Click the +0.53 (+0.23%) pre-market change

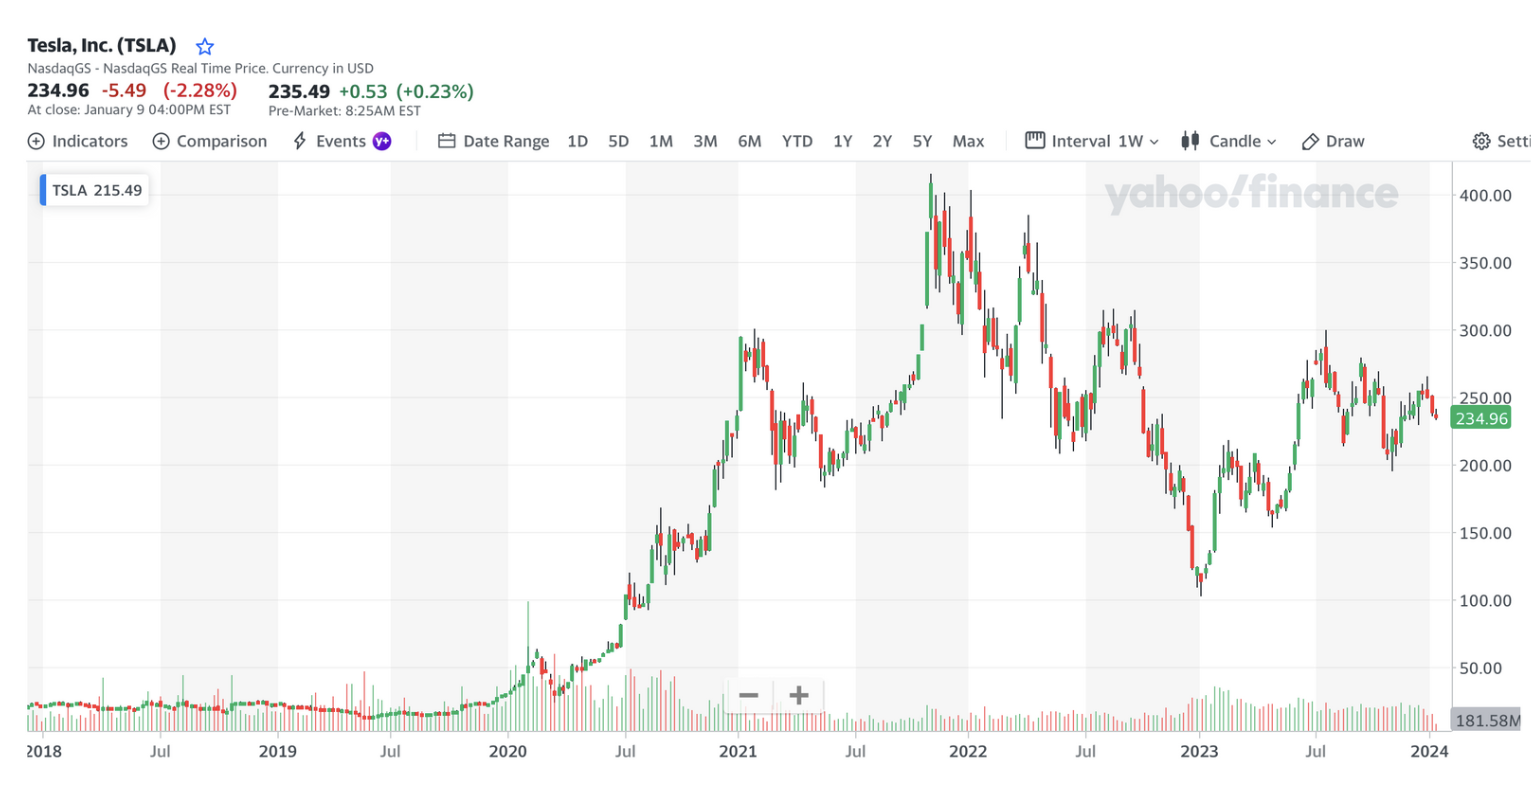click(406, 91)
